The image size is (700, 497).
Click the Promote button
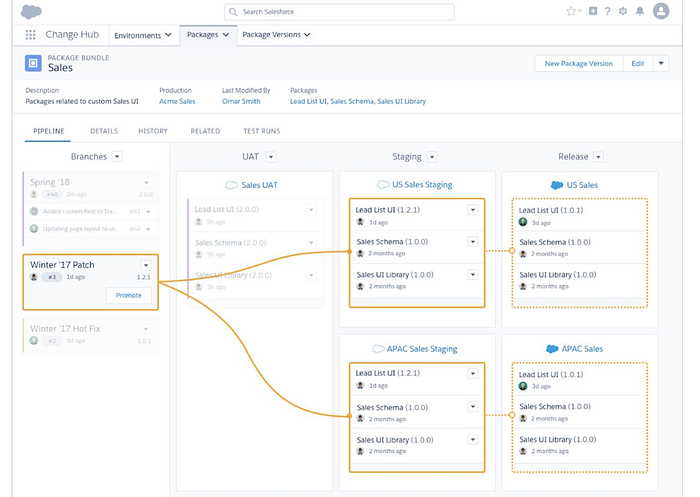128,295
